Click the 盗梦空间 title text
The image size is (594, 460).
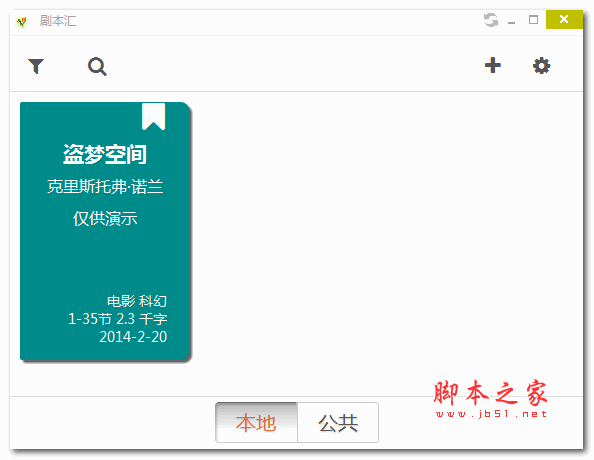[x=105, y=154]
